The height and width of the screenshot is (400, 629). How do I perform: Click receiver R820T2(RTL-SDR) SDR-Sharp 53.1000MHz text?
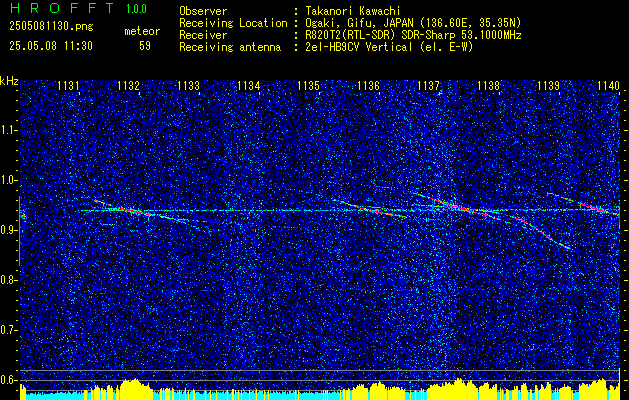[x=413, y=35]
